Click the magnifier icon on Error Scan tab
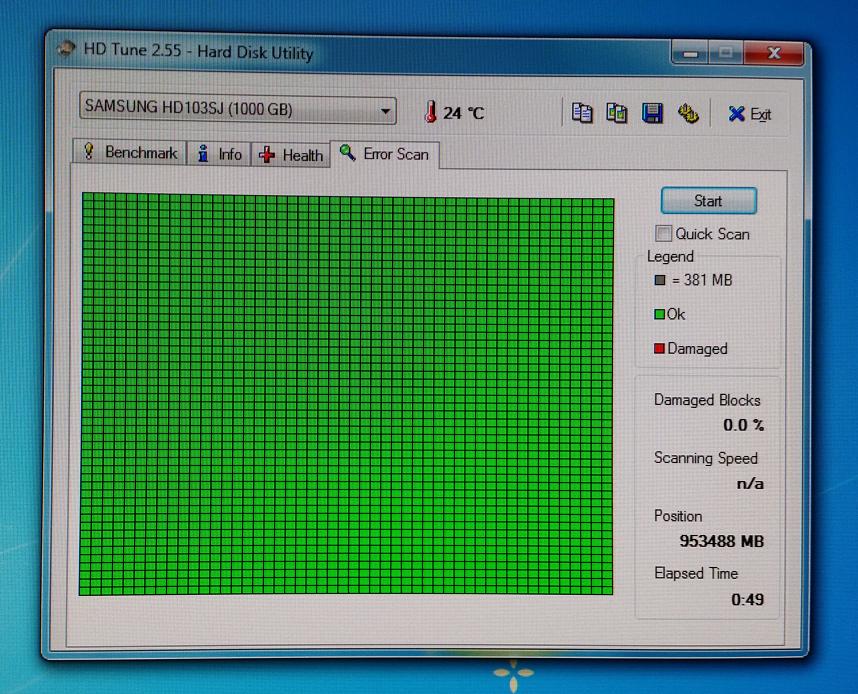The width and height of the screenshot is (858, 694). coord(347,152)
